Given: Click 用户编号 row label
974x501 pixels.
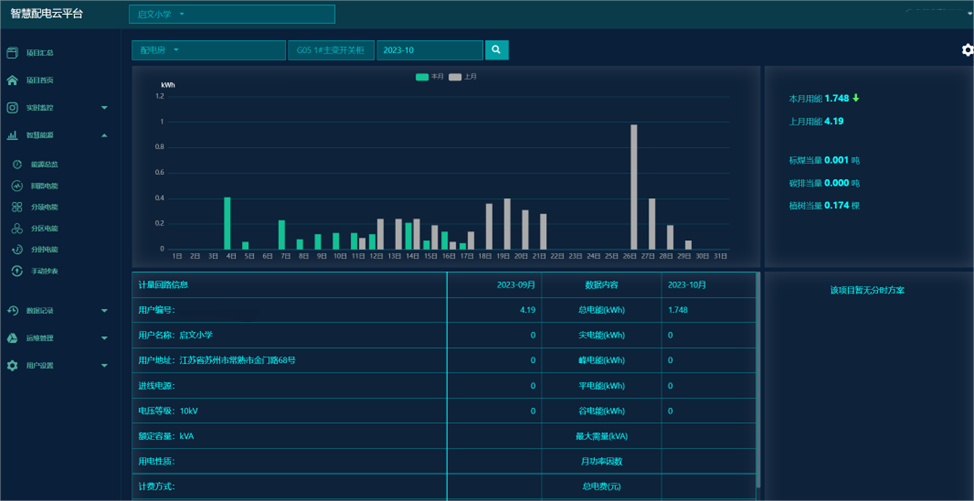Looking at the screenshot, I should (x=157, y=310).
